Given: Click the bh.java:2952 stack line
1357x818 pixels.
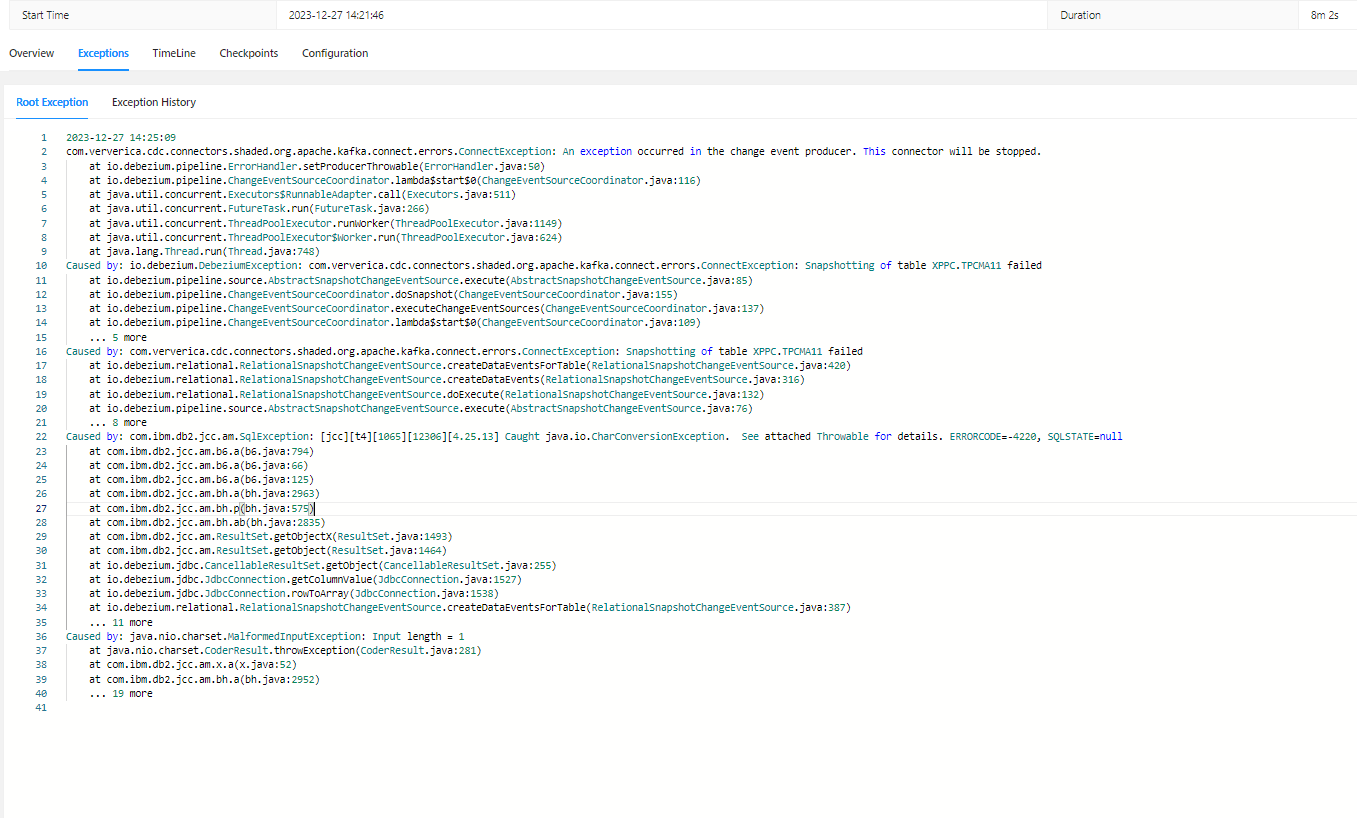Looking at the screenshot, I should tap(204, 679).
